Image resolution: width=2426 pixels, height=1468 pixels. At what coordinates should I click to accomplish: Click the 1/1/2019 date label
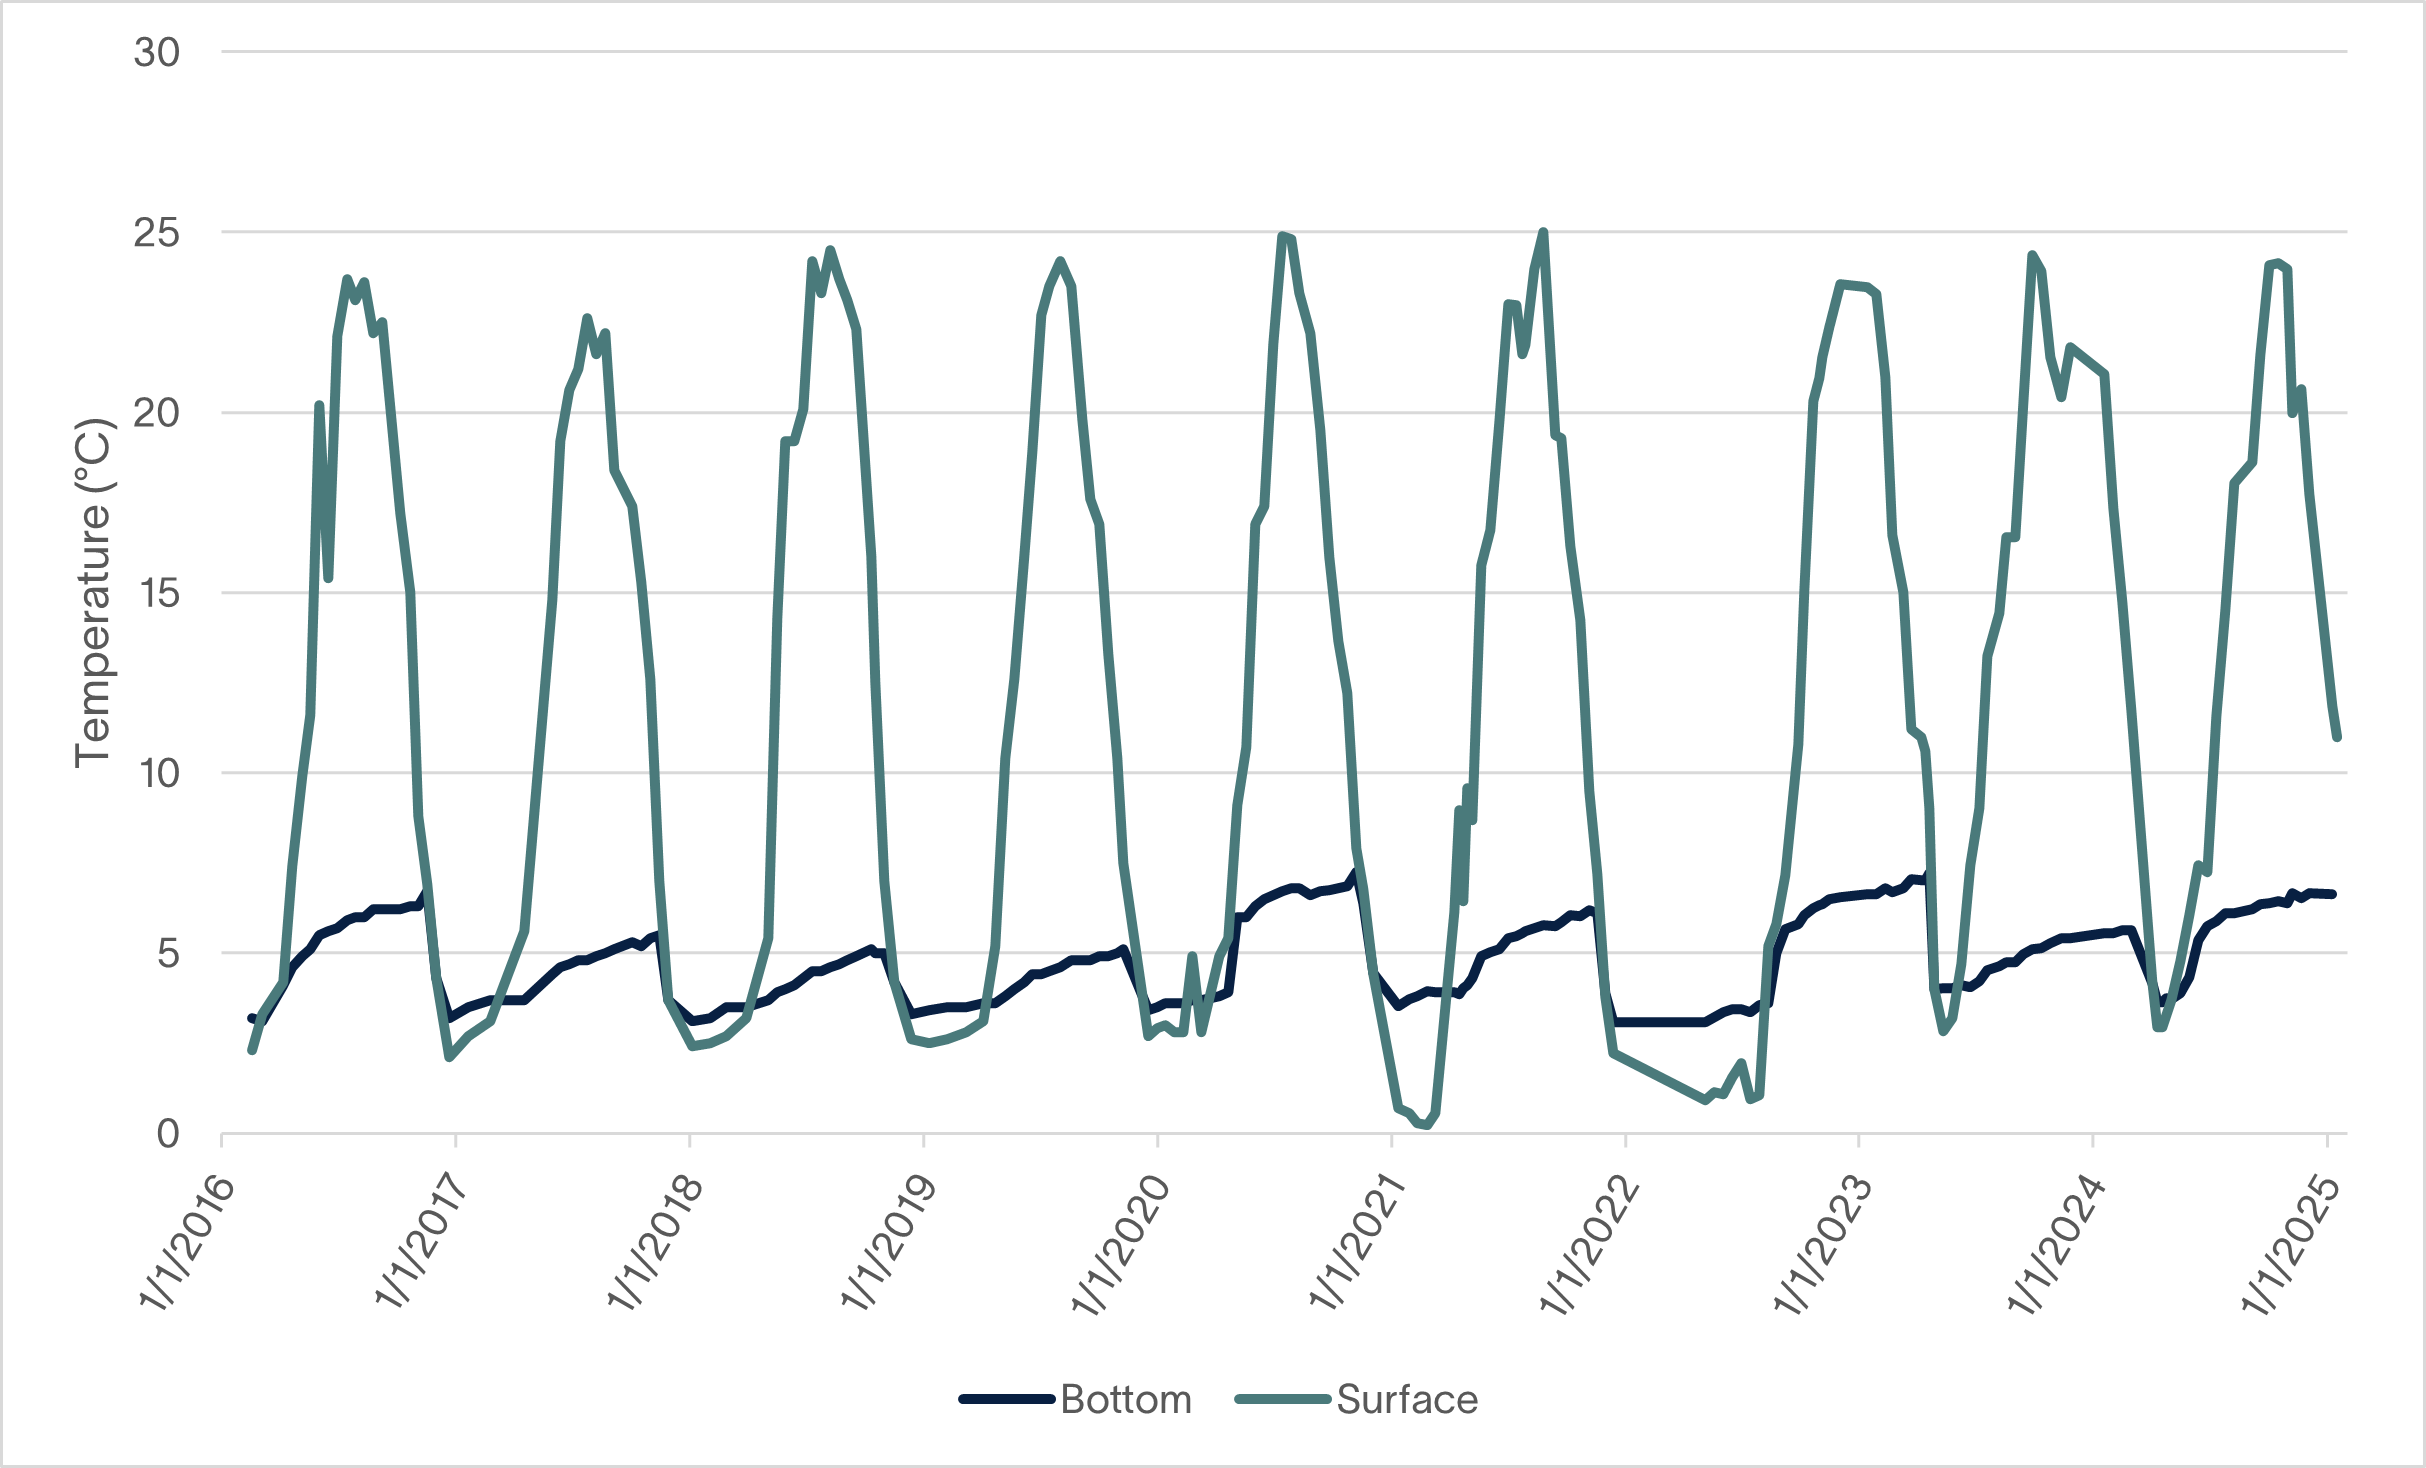click(x=889, y=1242)
